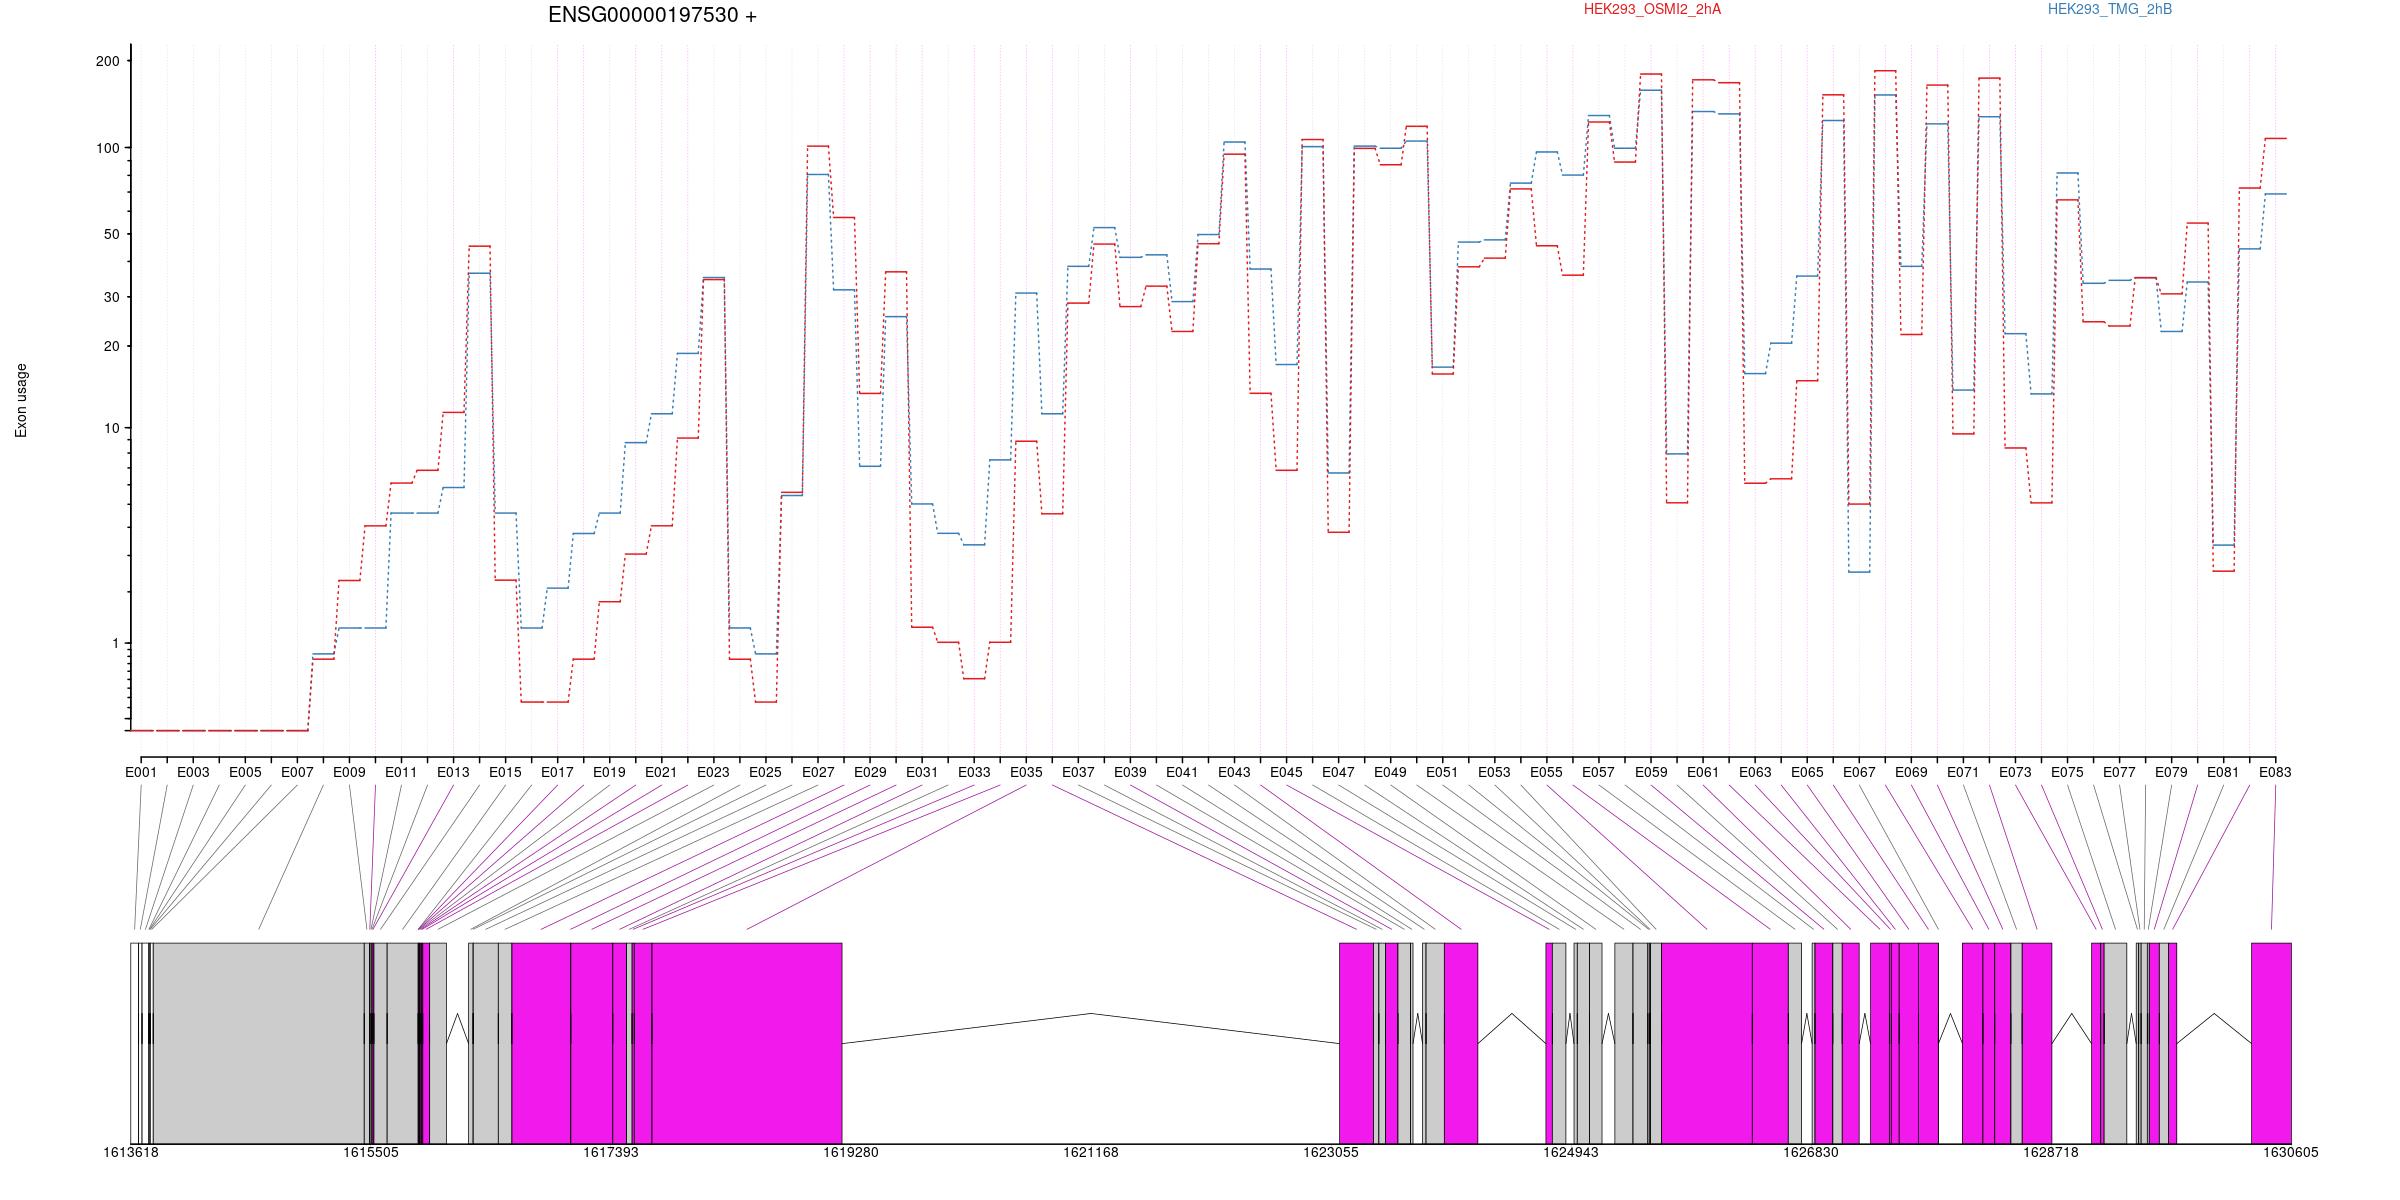Image resolution: width=2400 pixels, height=1200 pixels.
Task: Click exon label E071
Action: [x=1963, y=772]
